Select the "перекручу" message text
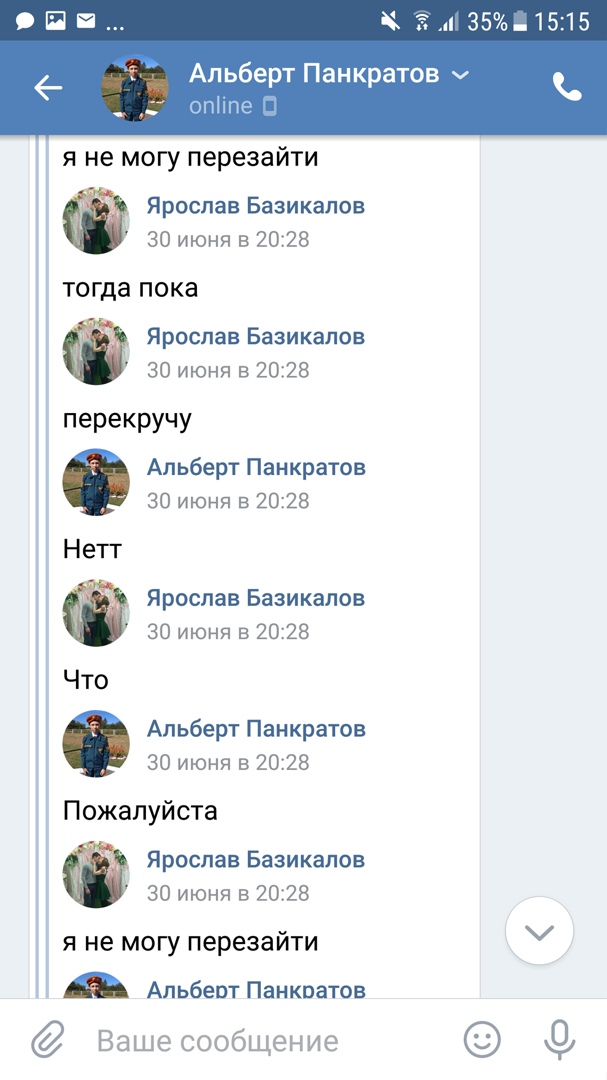 (127, 418)
